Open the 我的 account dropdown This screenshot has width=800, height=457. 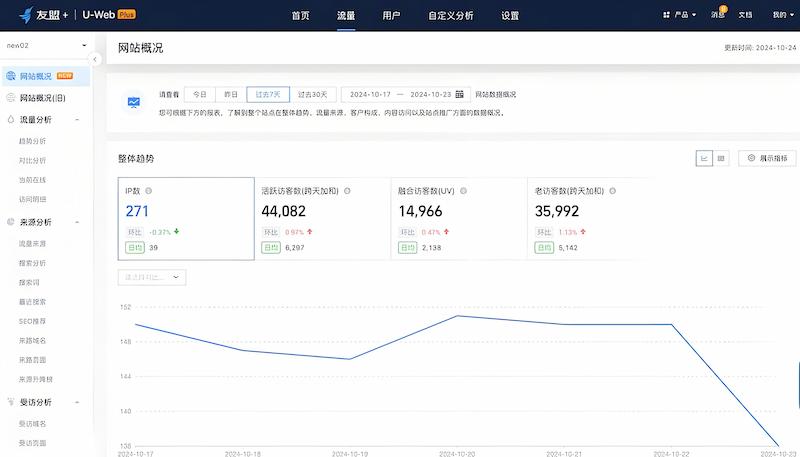click(783, 15)
